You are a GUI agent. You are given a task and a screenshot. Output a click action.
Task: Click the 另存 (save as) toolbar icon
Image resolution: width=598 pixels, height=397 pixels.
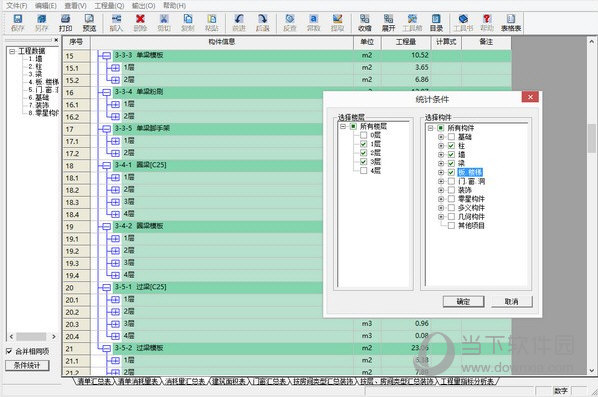[x=41, y=23]
